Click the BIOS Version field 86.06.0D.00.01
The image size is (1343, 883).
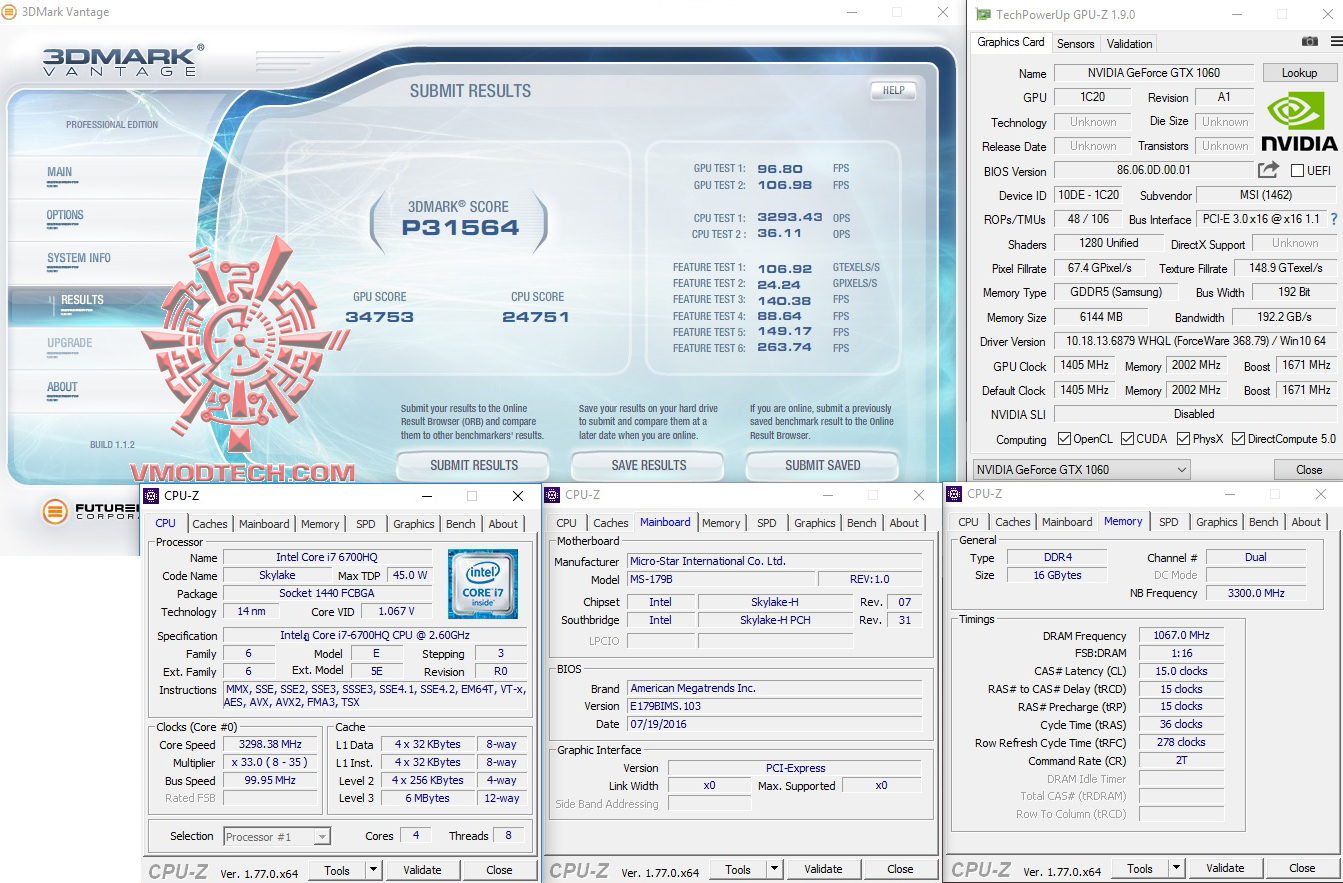[x=1153, y=171]
